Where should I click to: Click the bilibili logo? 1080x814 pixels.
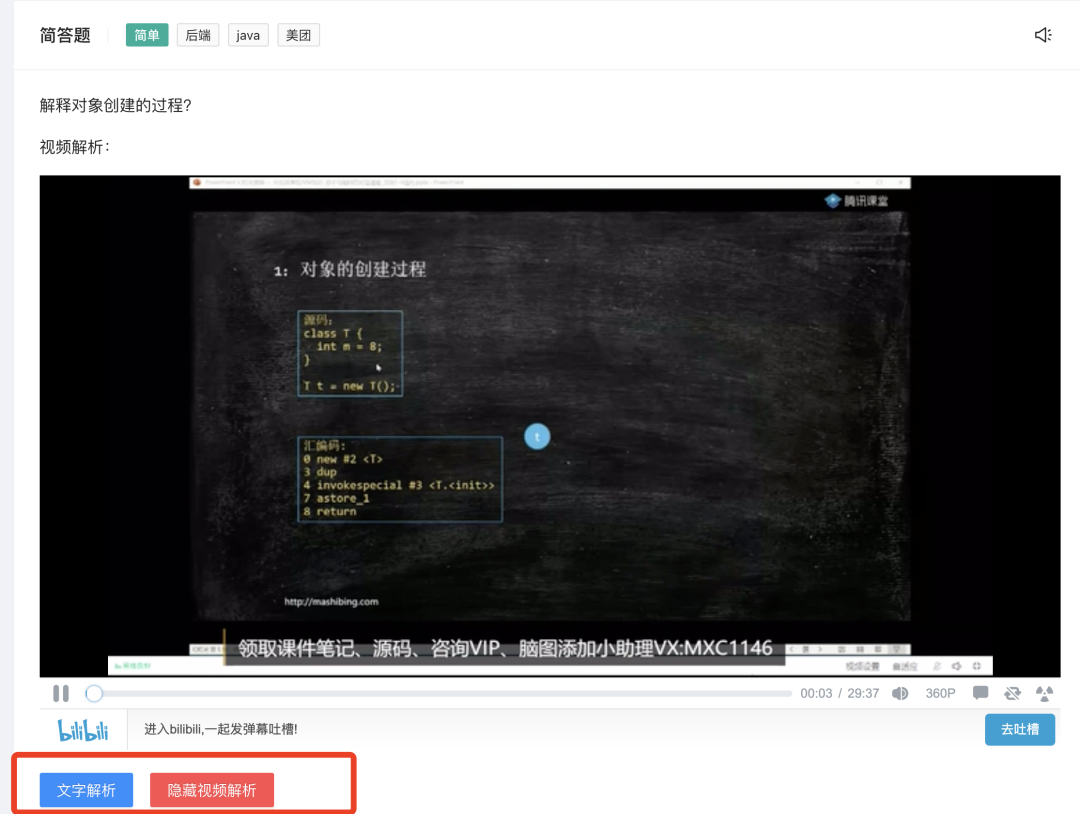pos(83,729)
